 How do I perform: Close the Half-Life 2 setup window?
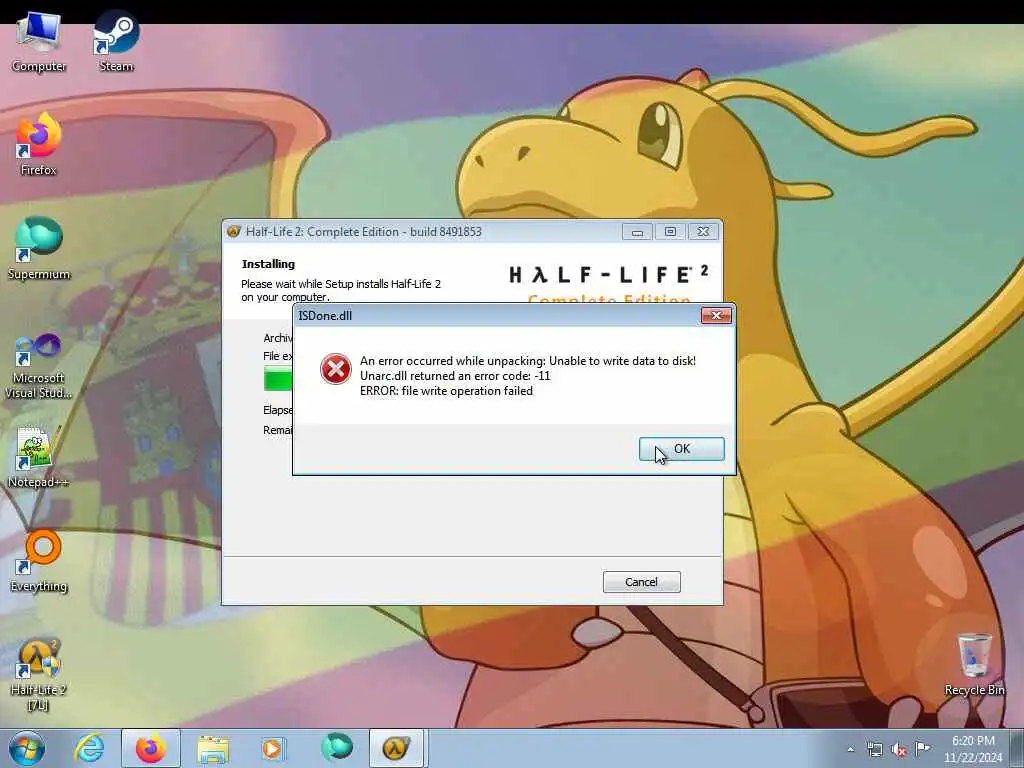click(x=703, y=232)
